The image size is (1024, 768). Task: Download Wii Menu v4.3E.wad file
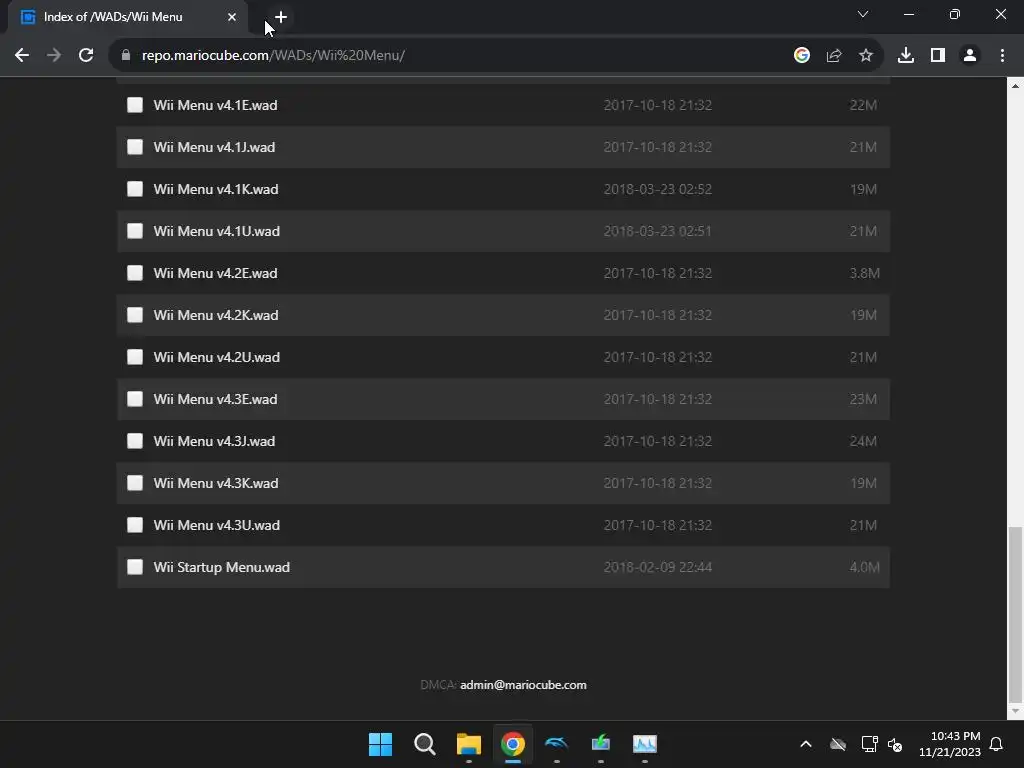(216, 399)
